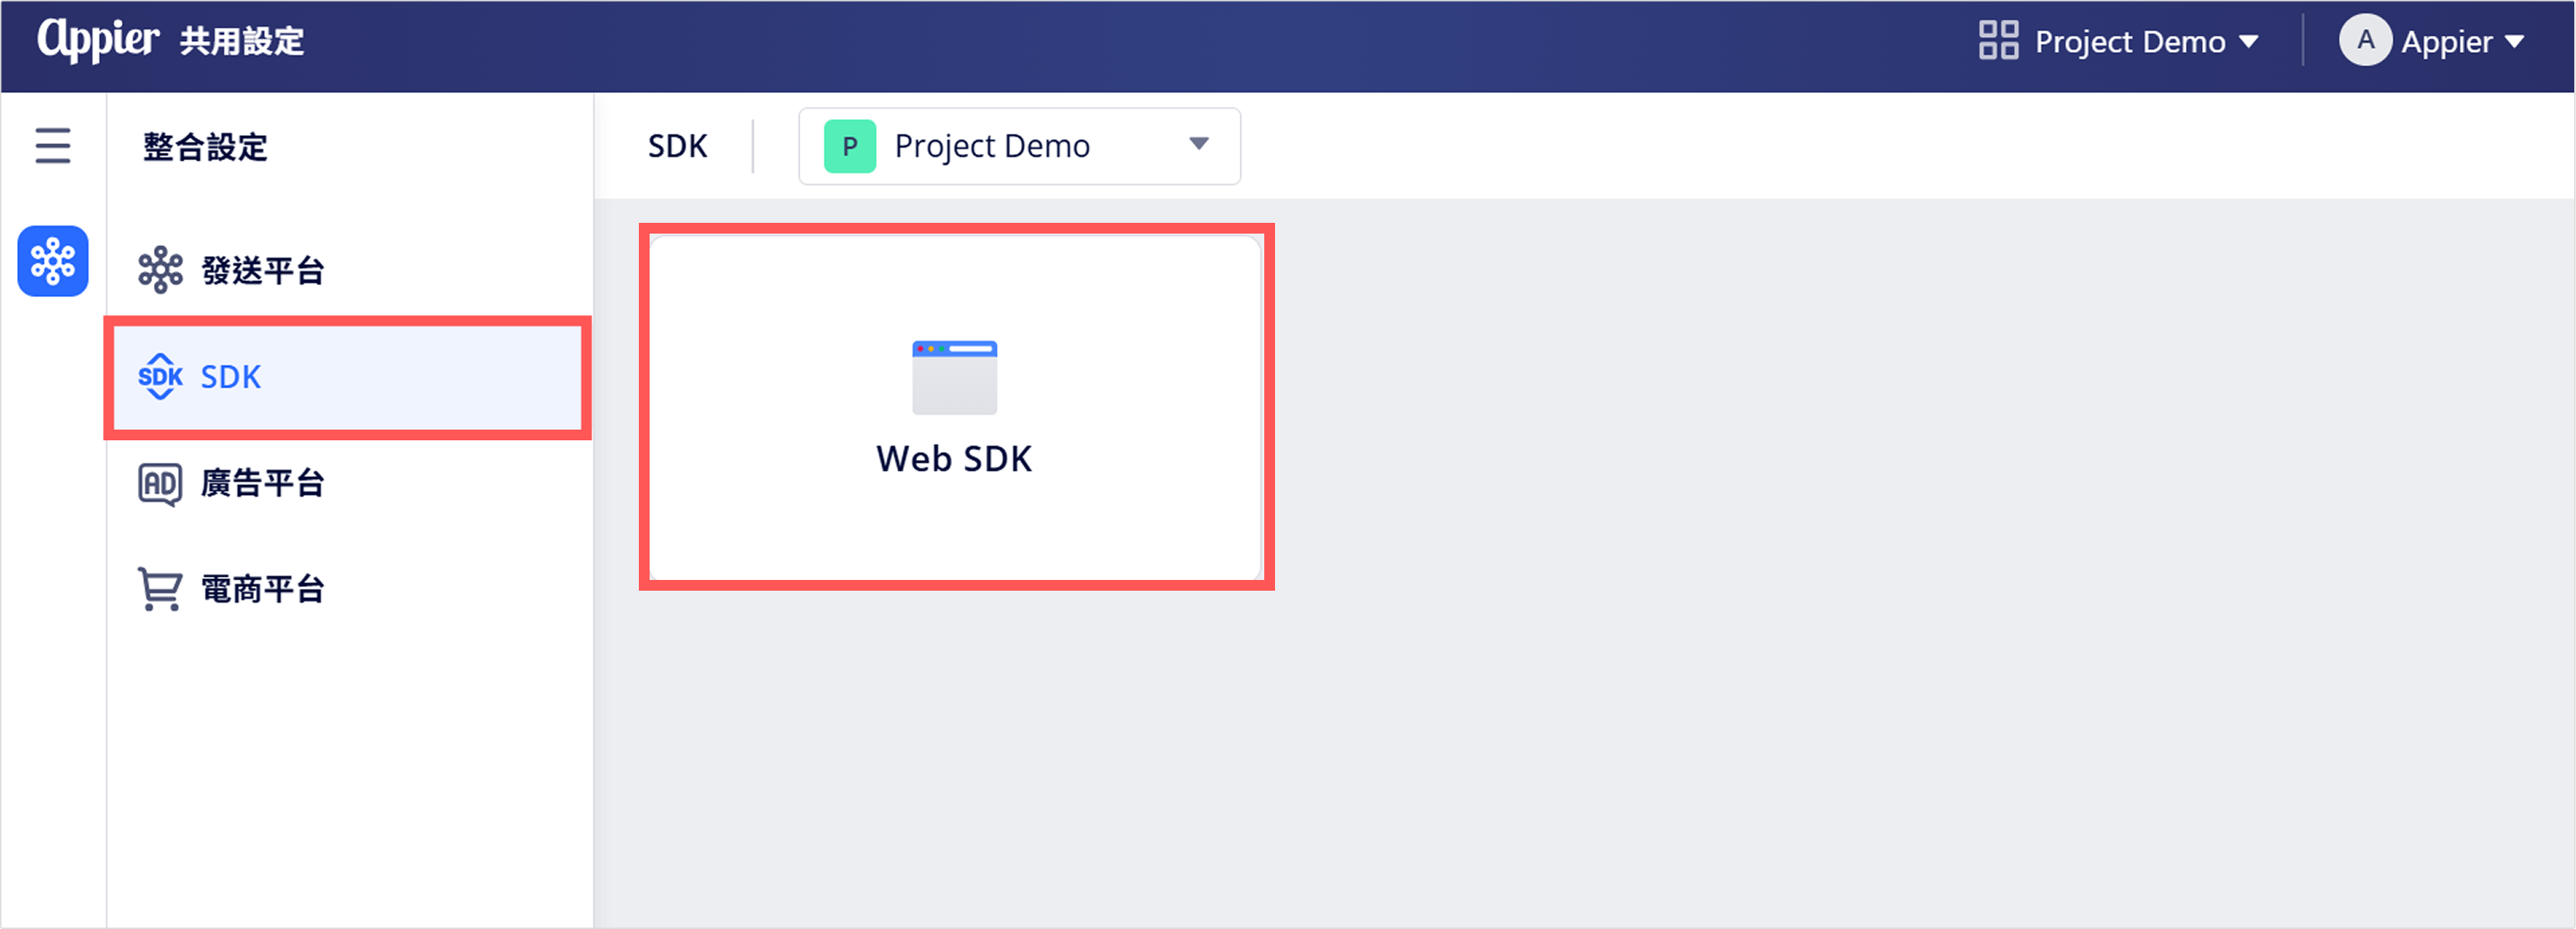Click the Appier logo

coord(98,41)
